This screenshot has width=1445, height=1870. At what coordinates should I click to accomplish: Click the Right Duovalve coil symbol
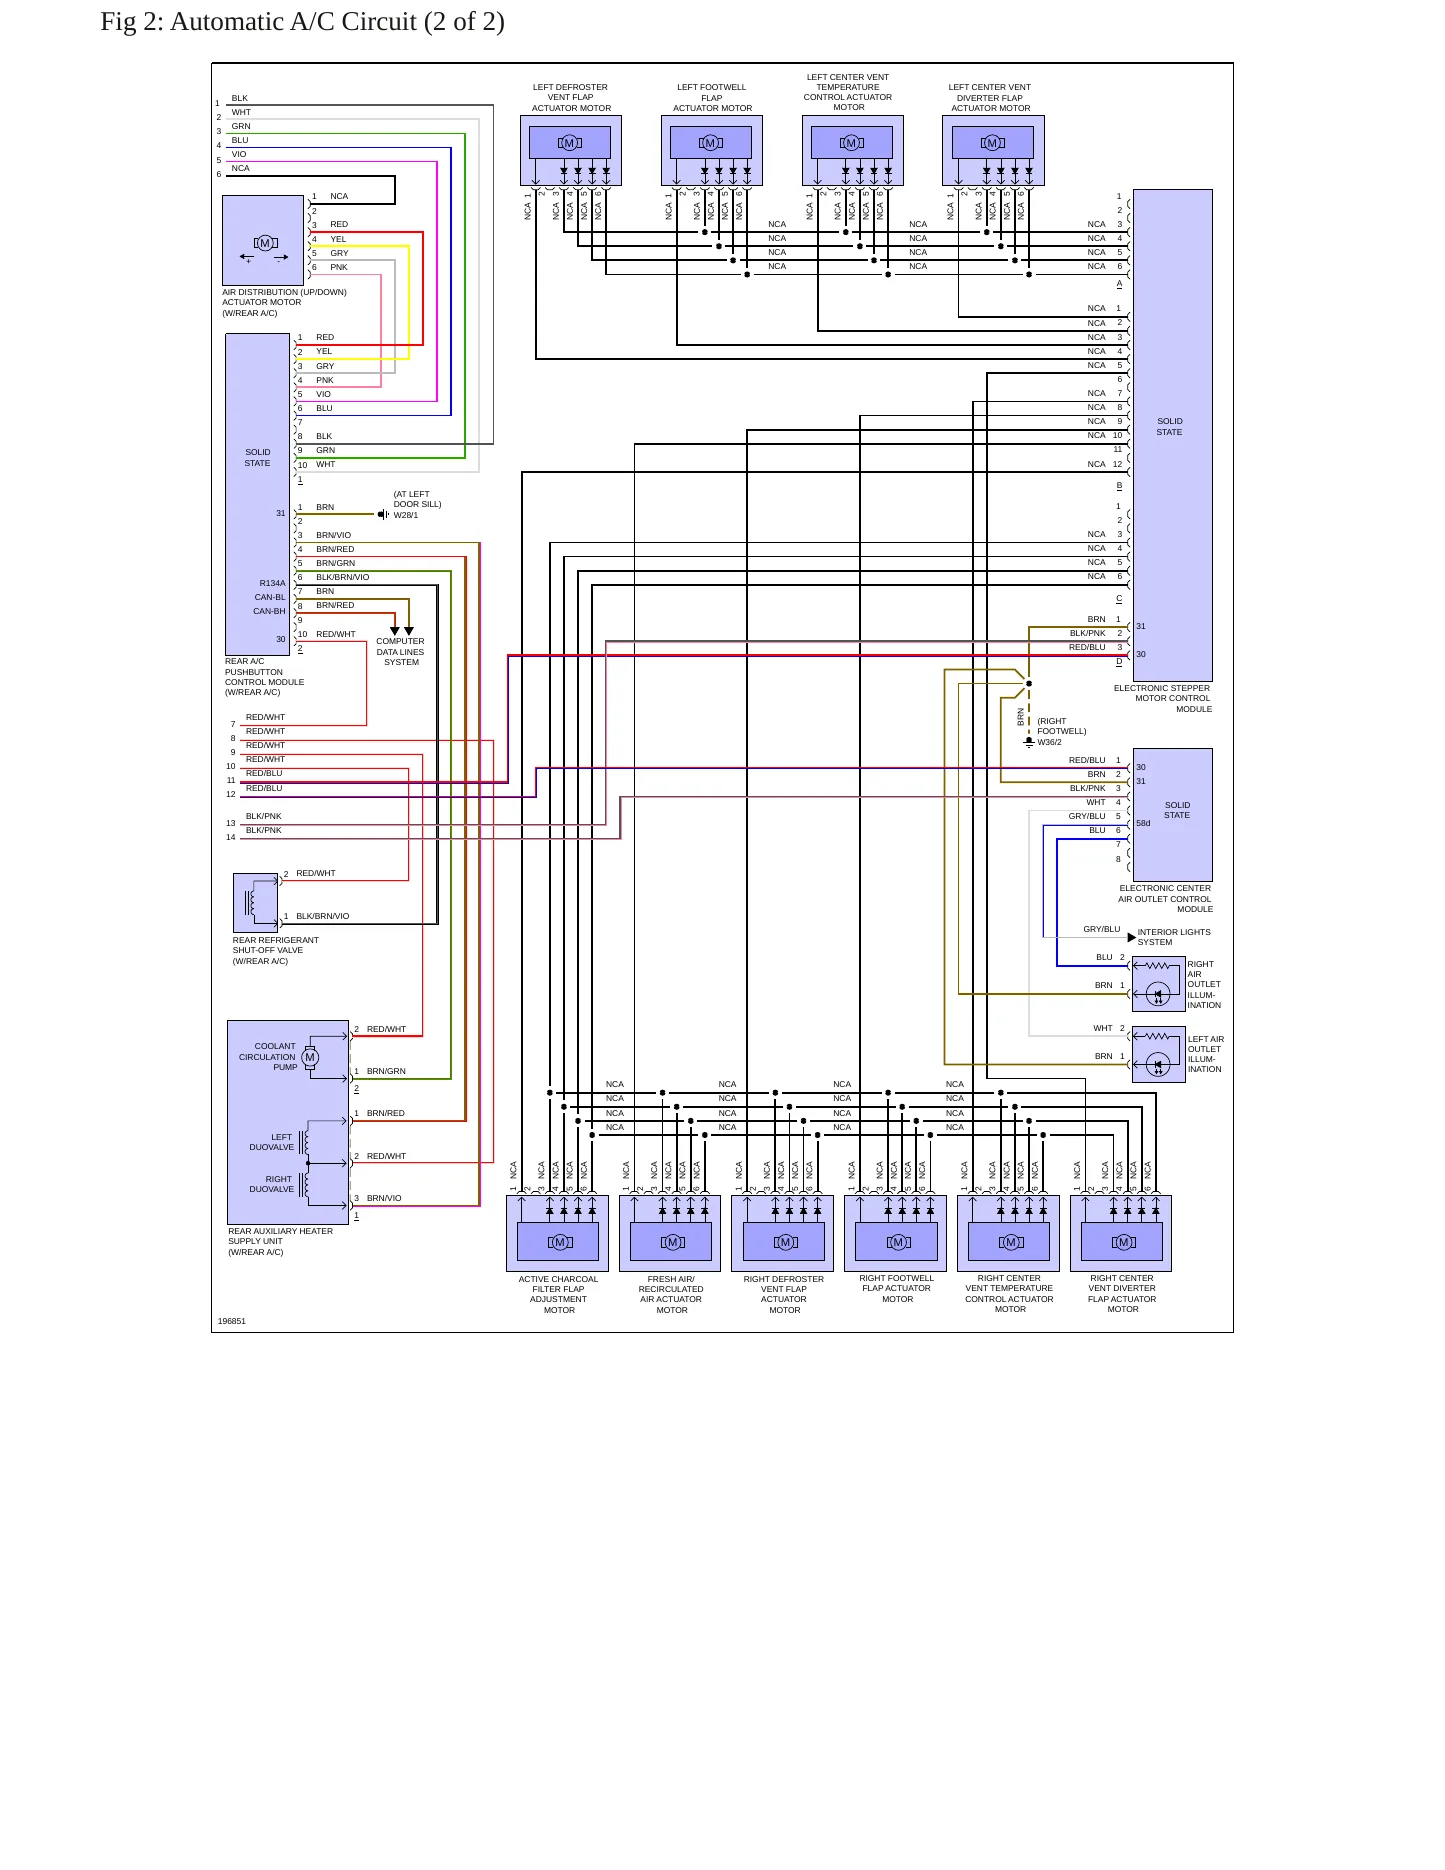[x=304, y=1184]
